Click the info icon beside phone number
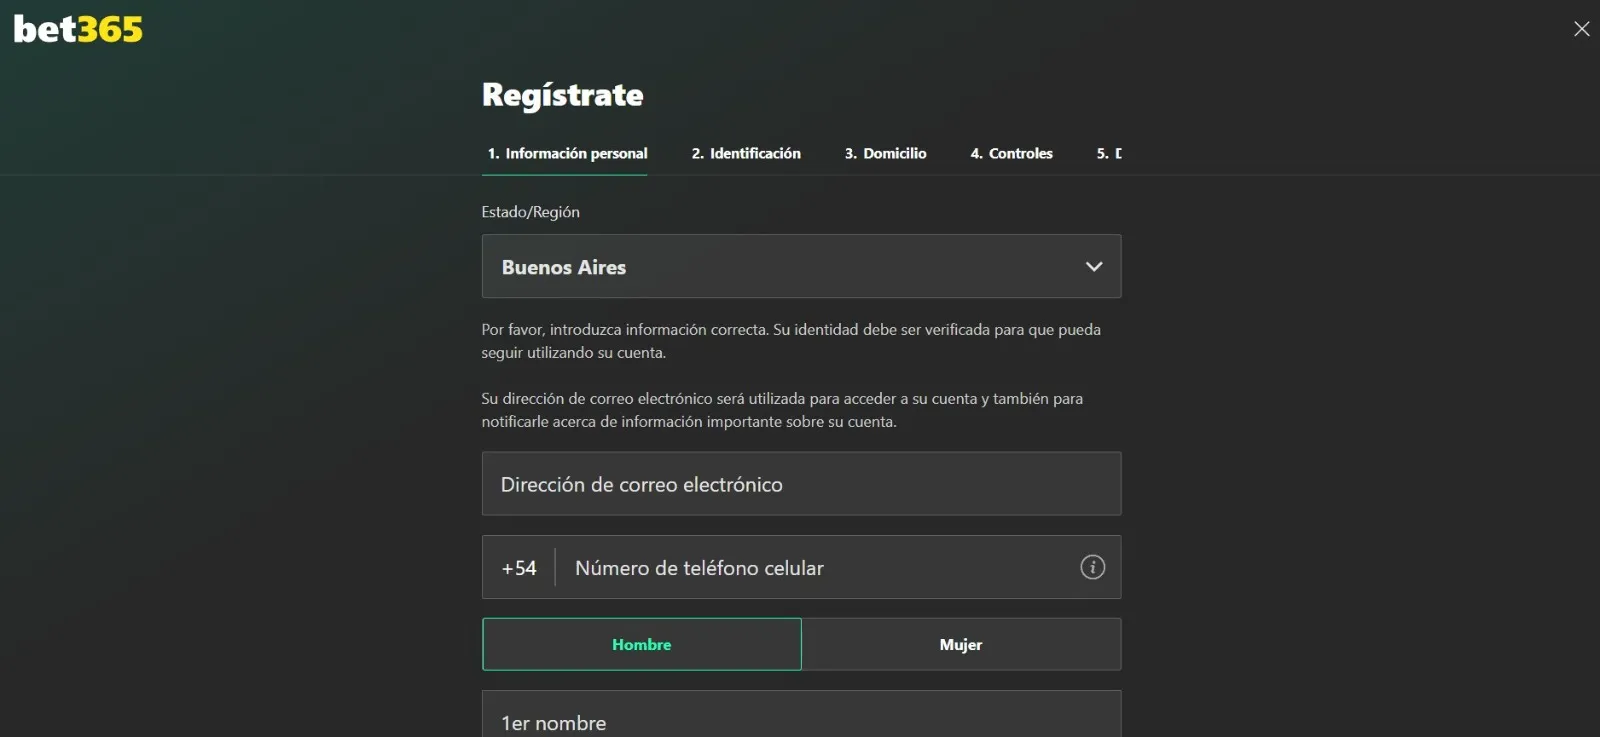1600x737 pixels. coord(1092,567)
